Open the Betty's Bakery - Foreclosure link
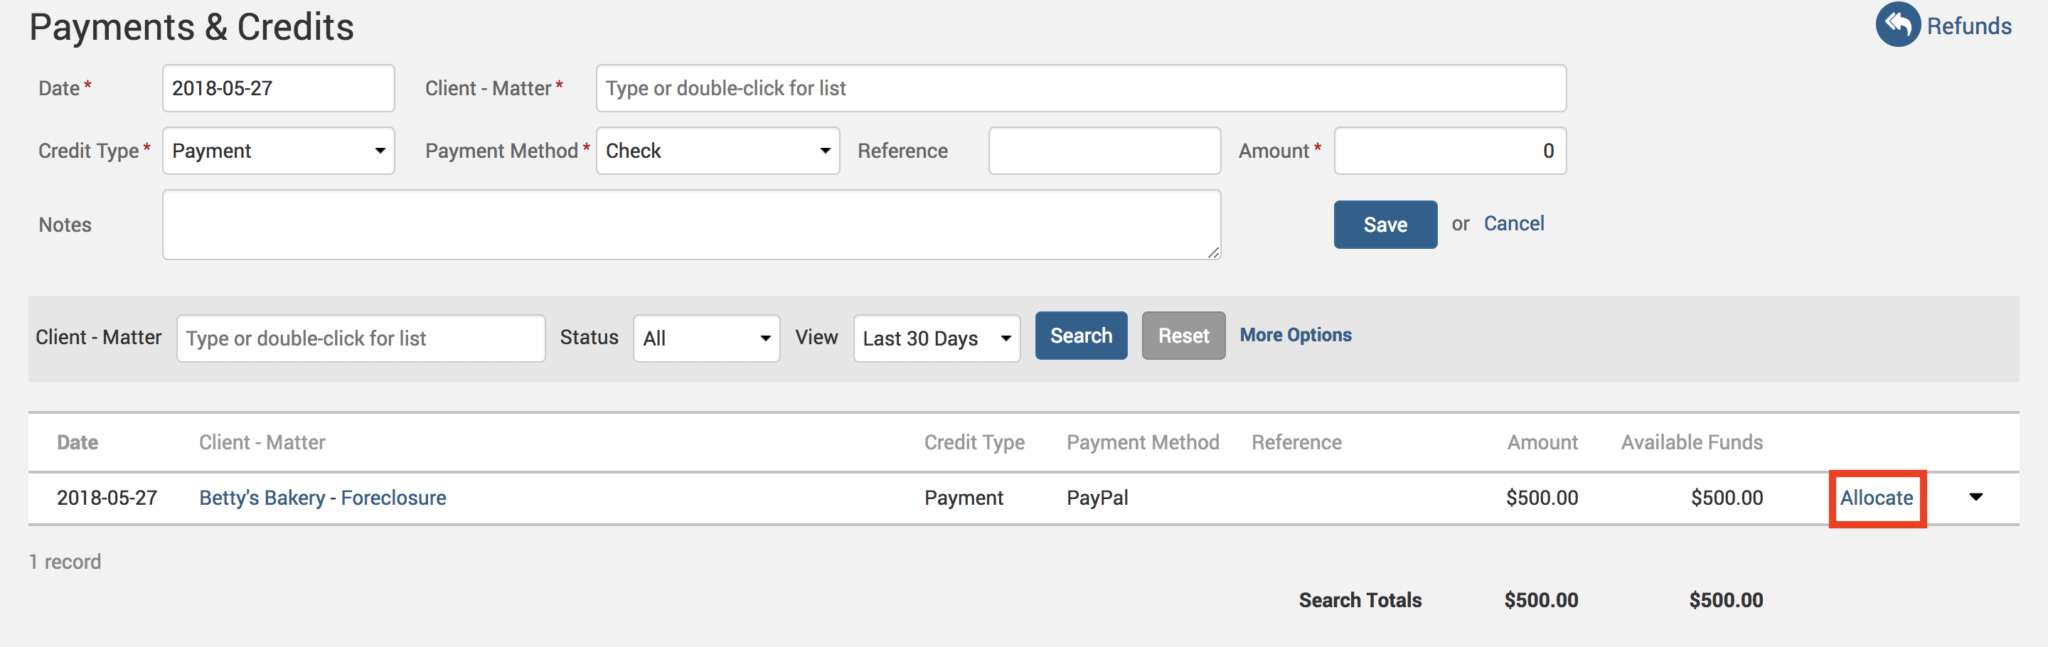Image resolution: width=2048 pixels, height=647 pixels. (x=322, y=498)
